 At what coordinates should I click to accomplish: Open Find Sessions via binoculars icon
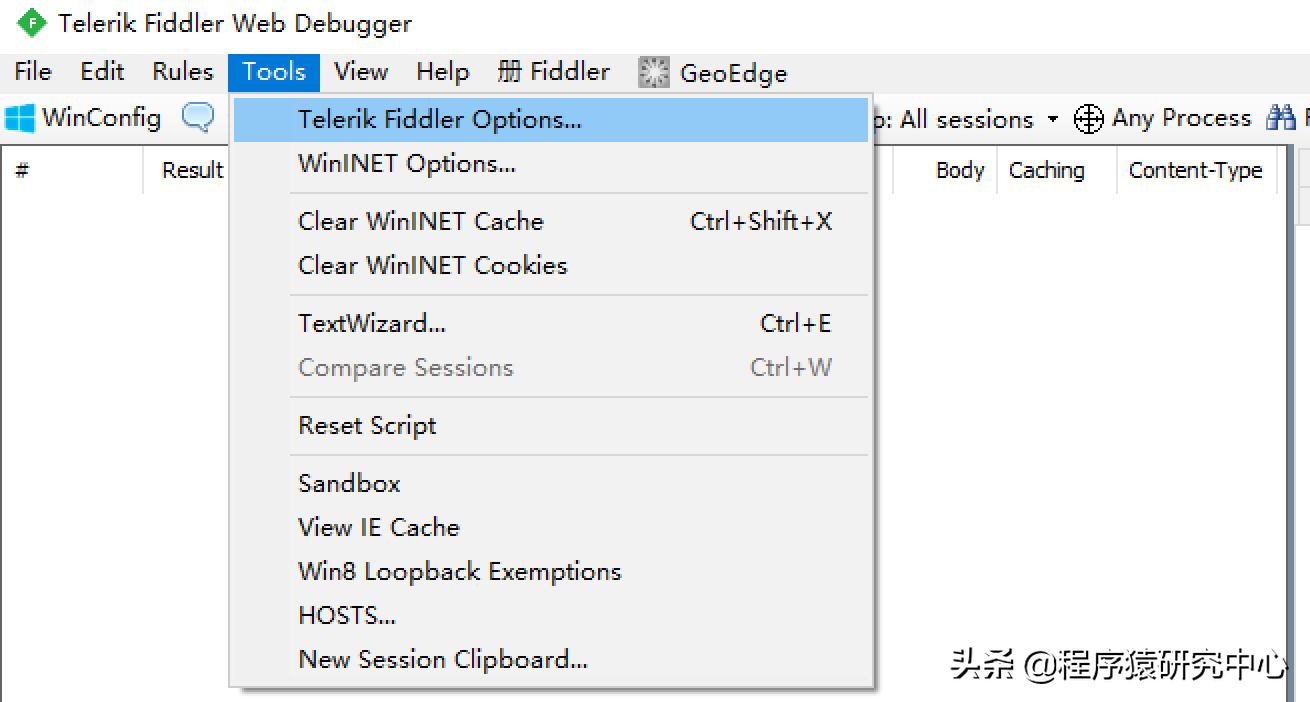pos(1282,117)
